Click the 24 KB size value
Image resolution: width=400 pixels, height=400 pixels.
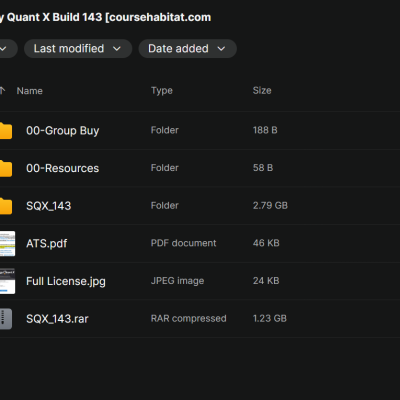tap(266, 281)
